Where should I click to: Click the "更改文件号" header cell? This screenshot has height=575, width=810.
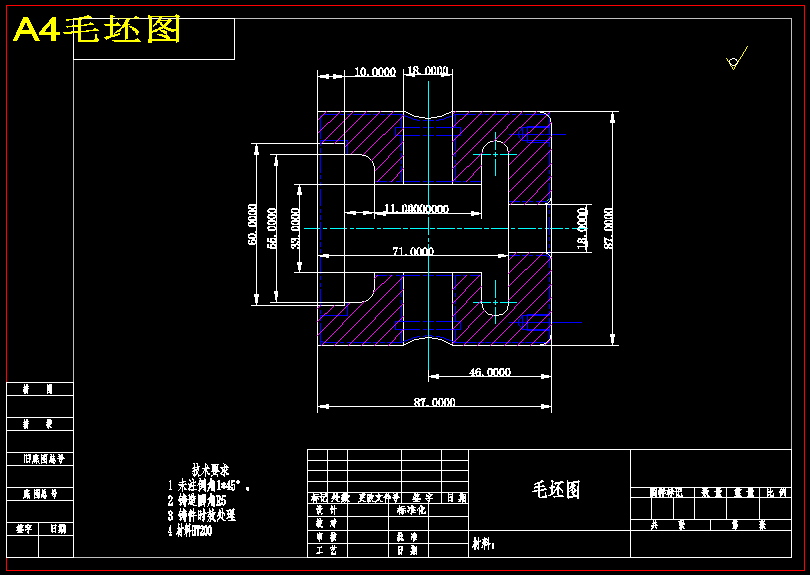[x=379, y=498]
